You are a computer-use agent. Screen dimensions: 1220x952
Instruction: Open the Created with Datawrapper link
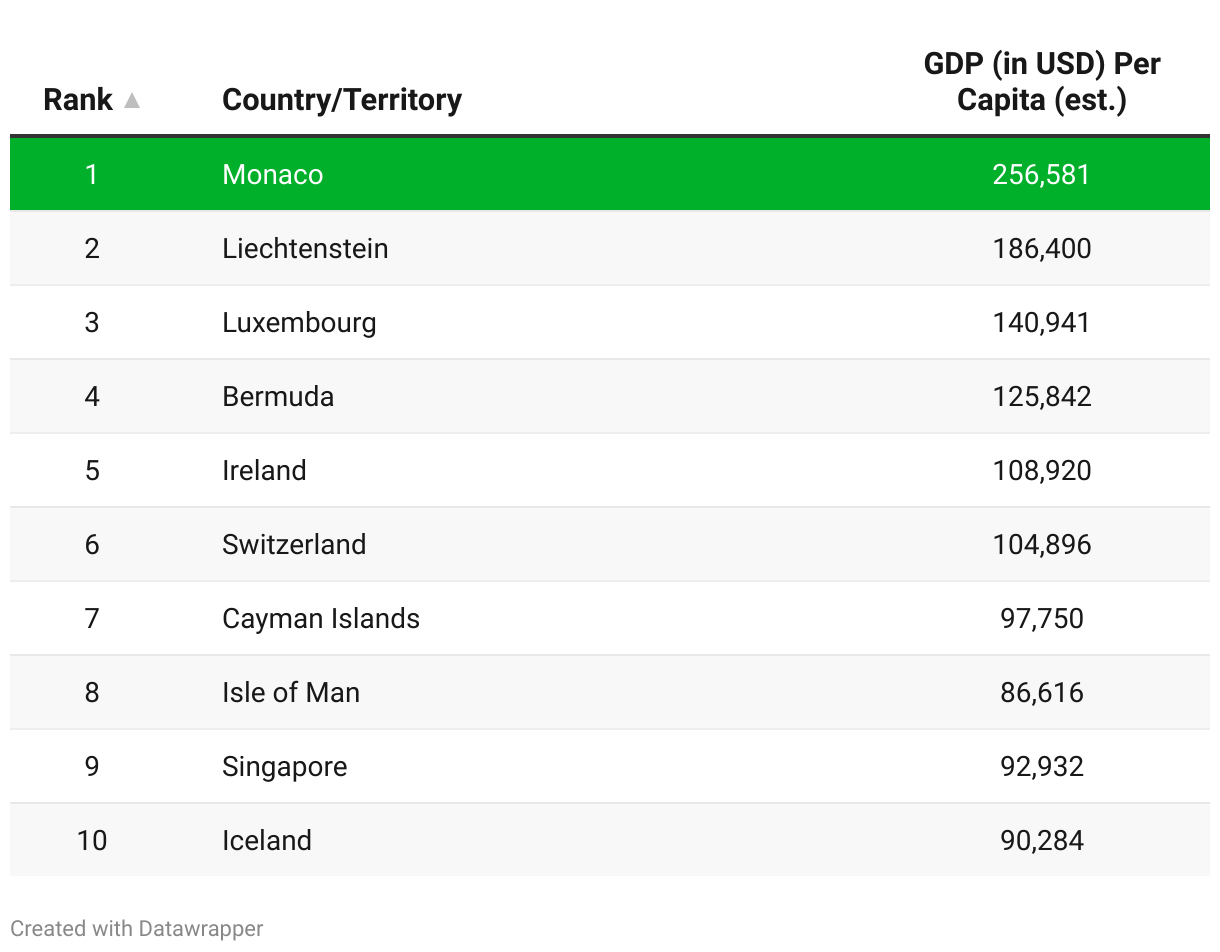pos(137,929)
